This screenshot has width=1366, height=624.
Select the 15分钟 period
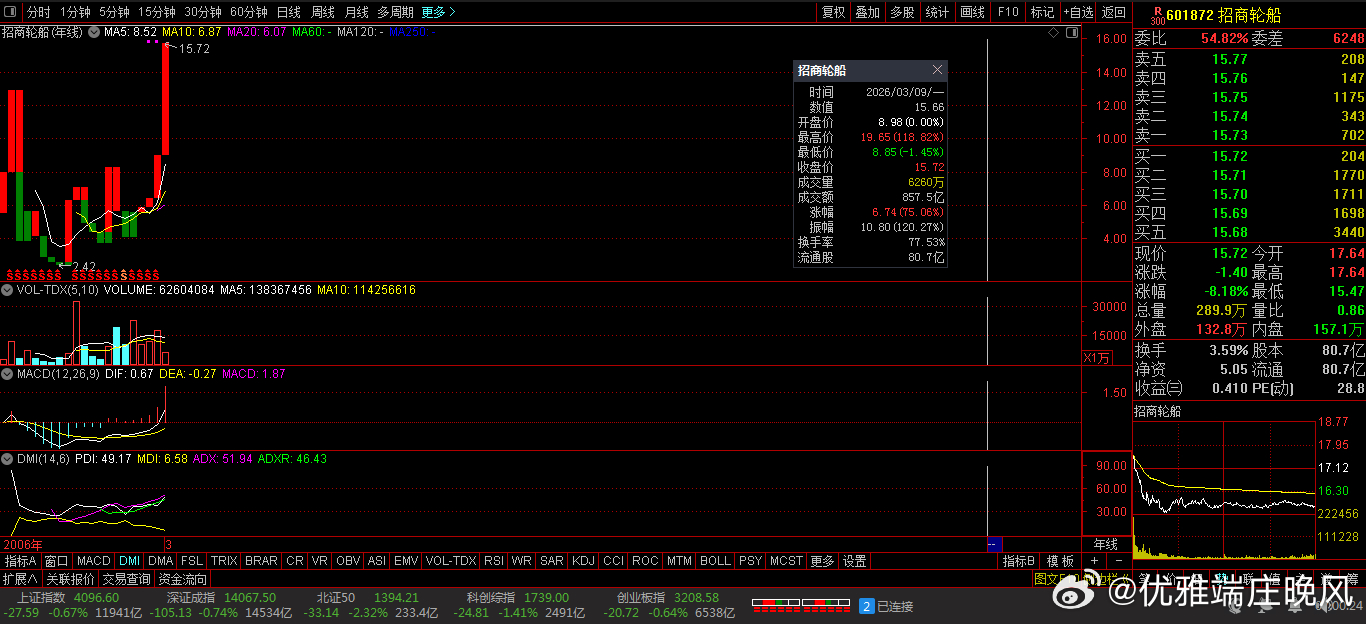point(157,12)
